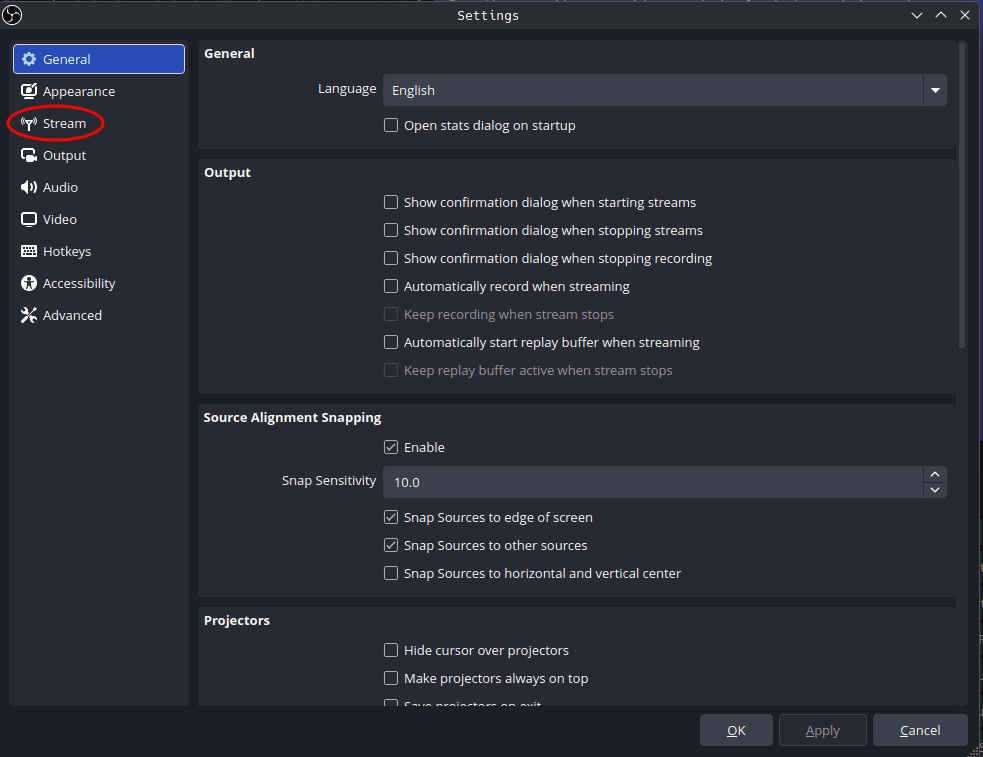Screen dimensions: 983x757
Task: Decrease Snap Sensitivity with down arrow
Action: pyautogui.click(x=935, y=490)
